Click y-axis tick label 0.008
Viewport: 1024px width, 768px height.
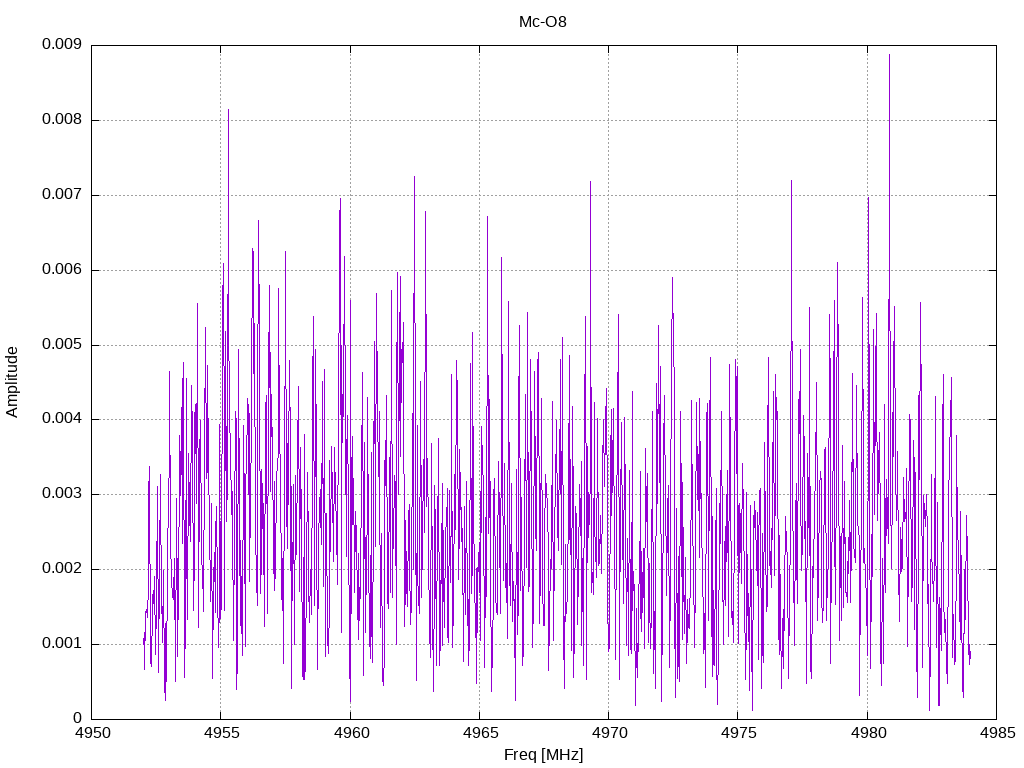(x=62, y=120)
